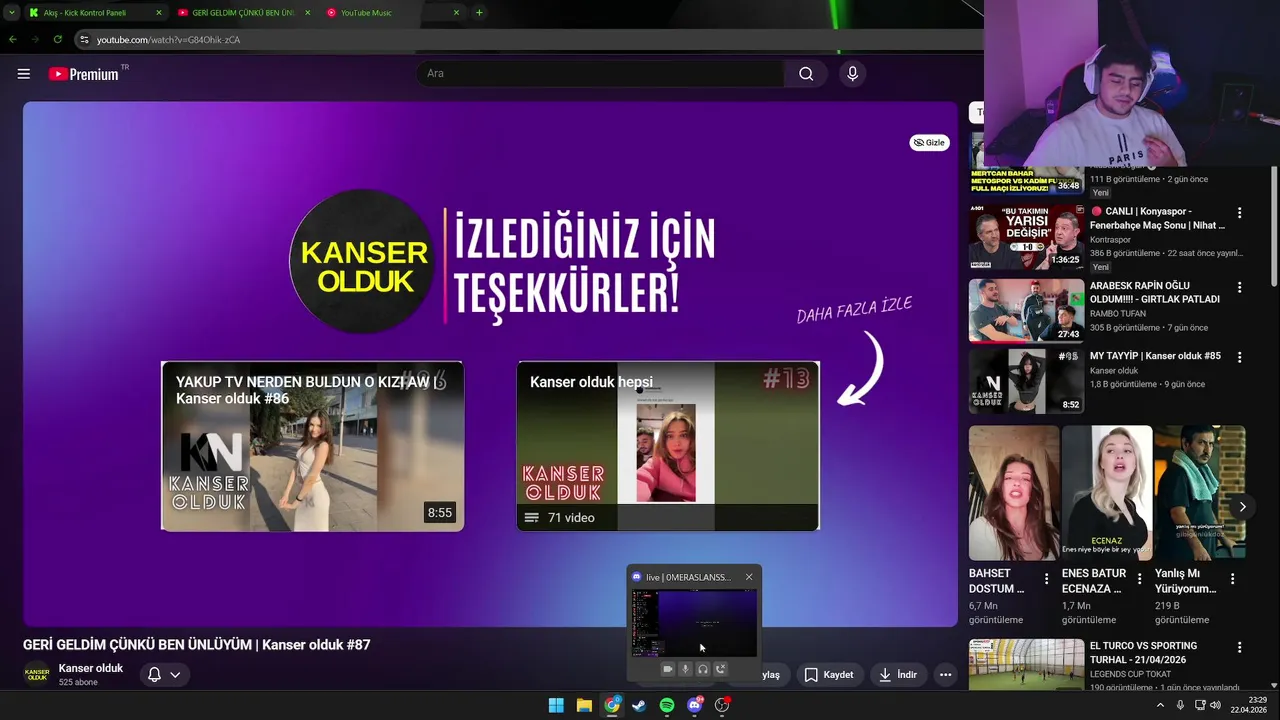Close the Kick Kontrol Paneli tab
This screenshot has height=720, width=1280.
tap(158, 13)
